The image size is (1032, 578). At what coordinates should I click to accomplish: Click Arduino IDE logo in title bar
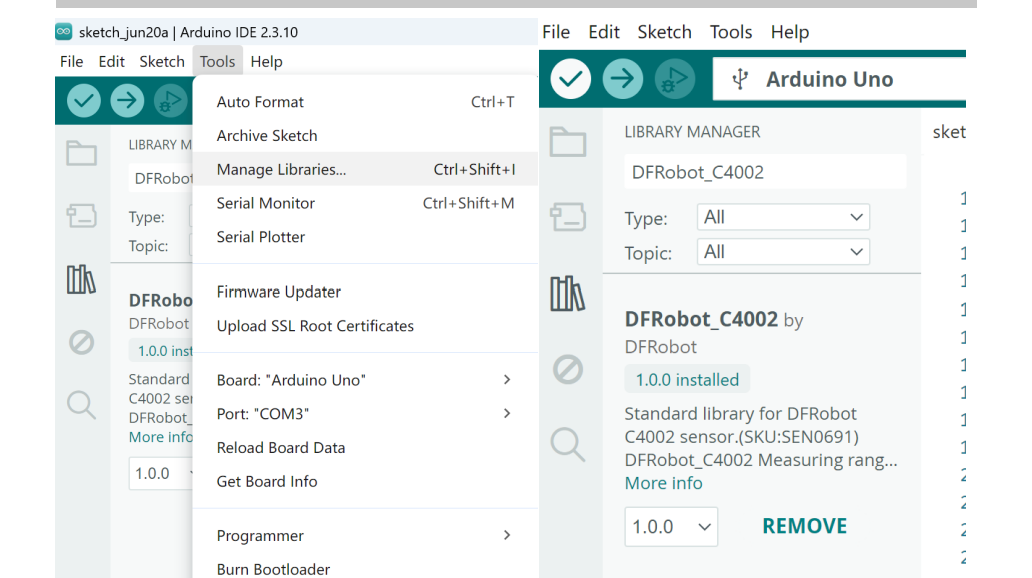coord(64,32)
